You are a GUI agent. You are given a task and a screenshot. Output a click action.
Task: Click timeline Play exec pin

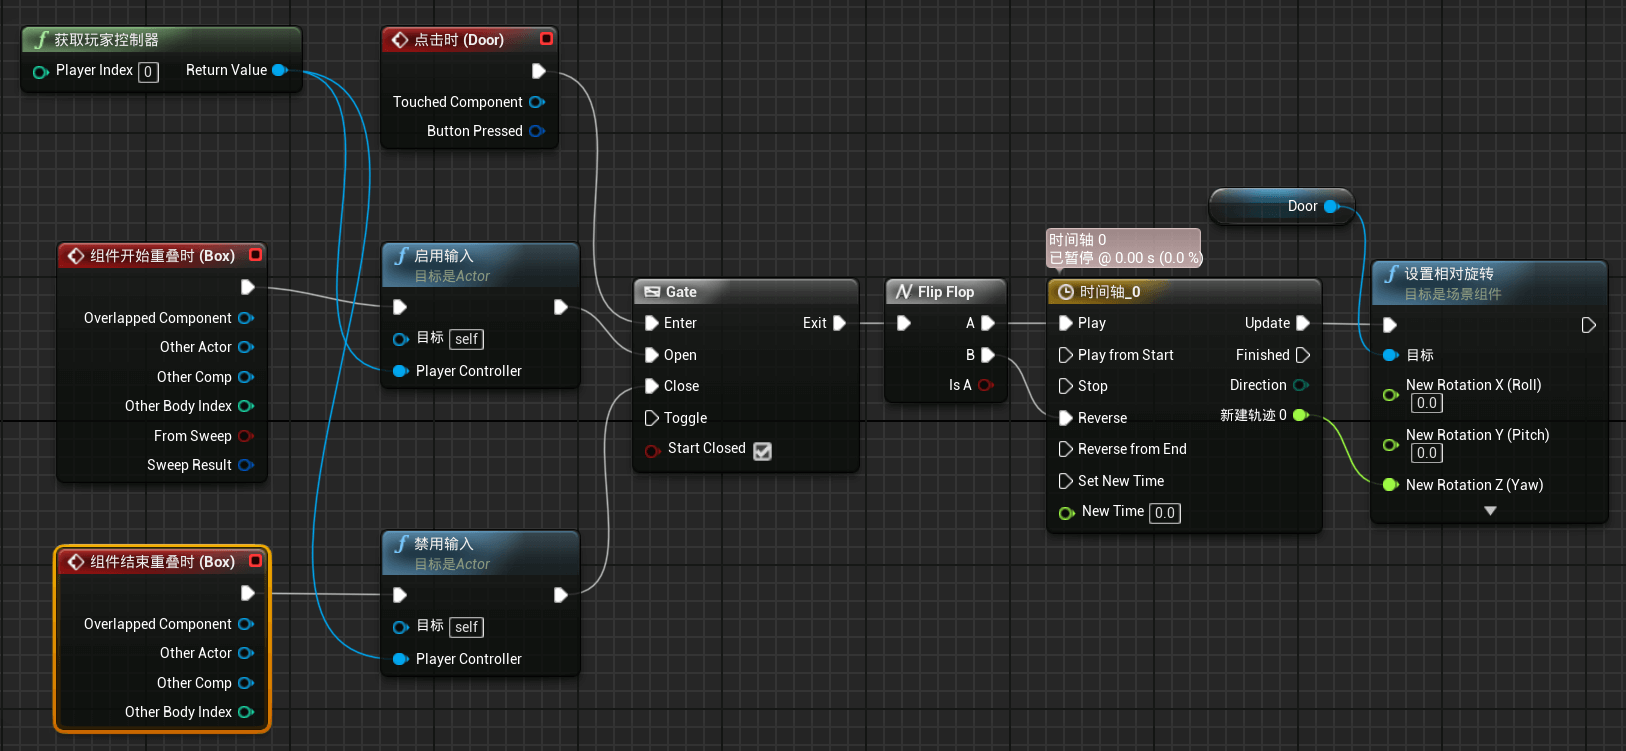pyautogui.click(x=1066, y=323)
